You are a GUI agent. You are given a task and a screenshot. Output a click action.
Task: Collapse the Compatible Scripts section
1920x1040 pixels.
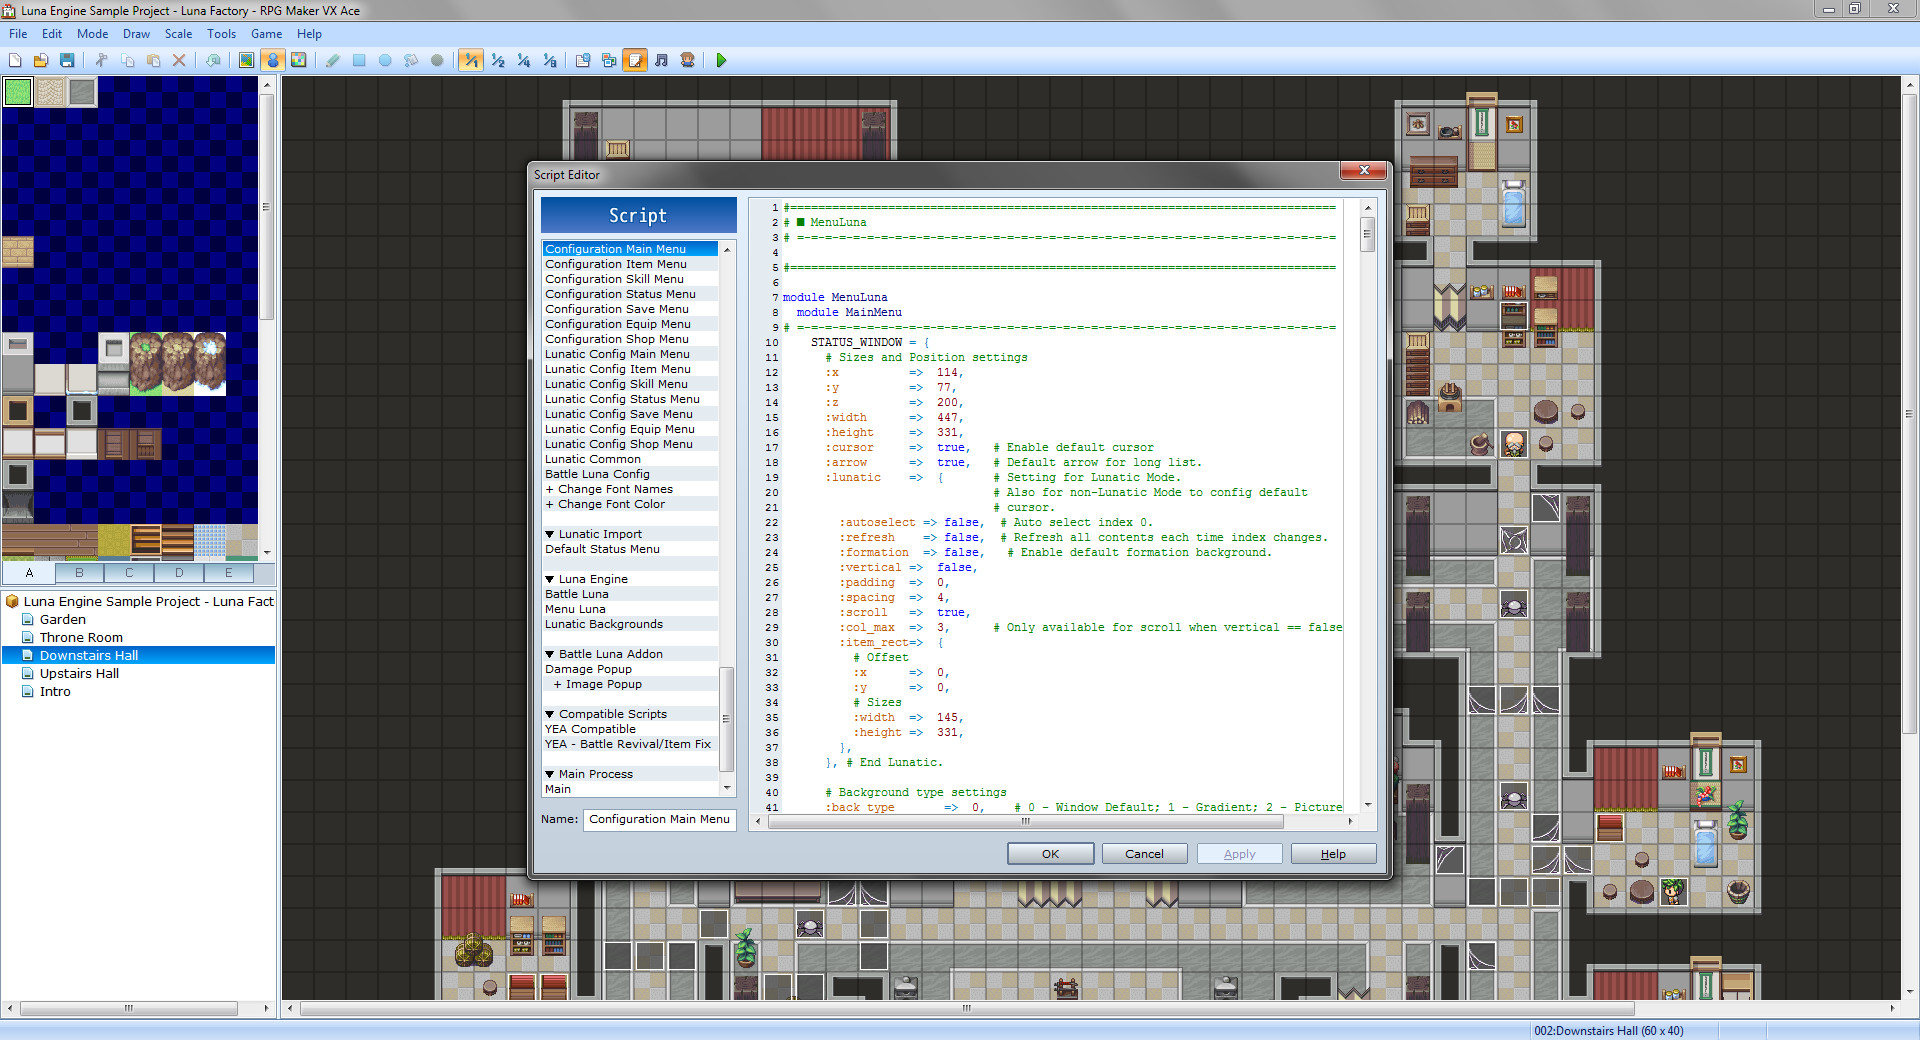(x=549, y=713)
